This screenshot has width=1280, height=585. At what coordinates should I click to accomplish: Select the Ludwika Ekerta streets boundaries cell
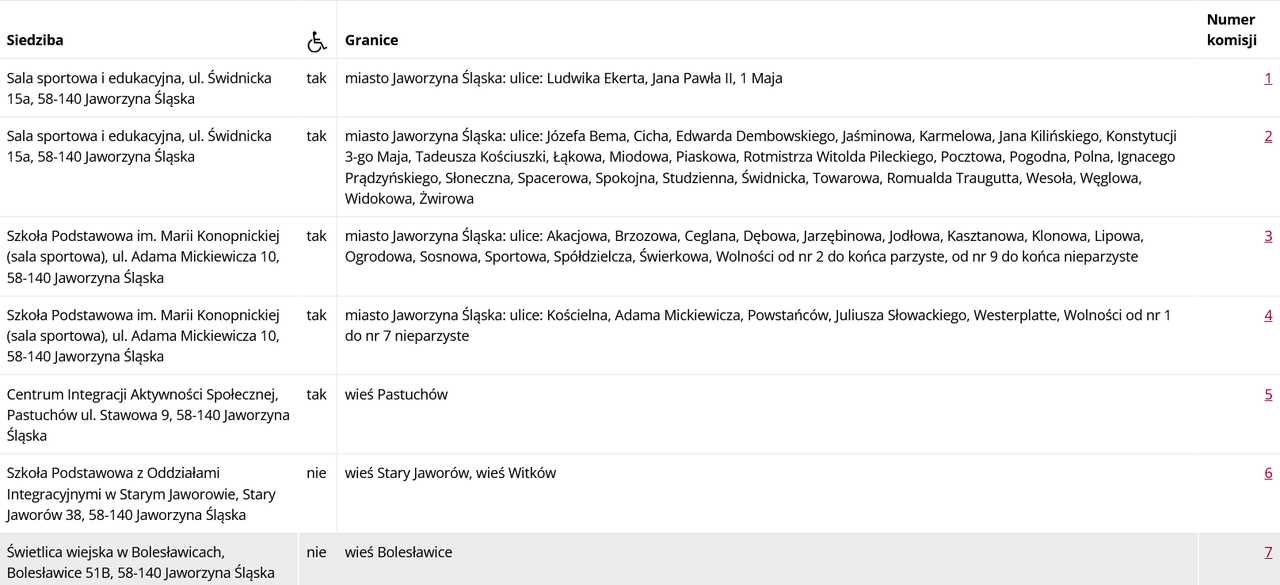click(x=767, y=88)
